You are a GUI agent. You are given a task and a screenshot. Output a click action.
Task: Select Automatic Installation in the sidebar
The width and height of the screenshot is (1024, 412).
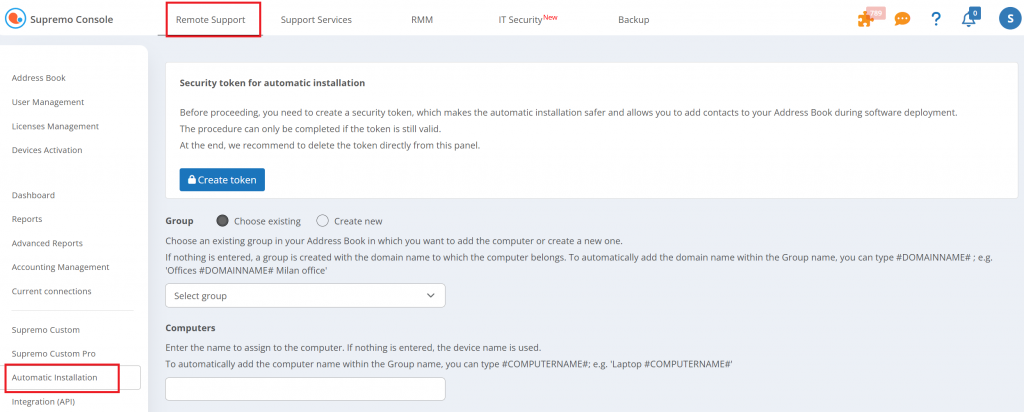(54, 378)
